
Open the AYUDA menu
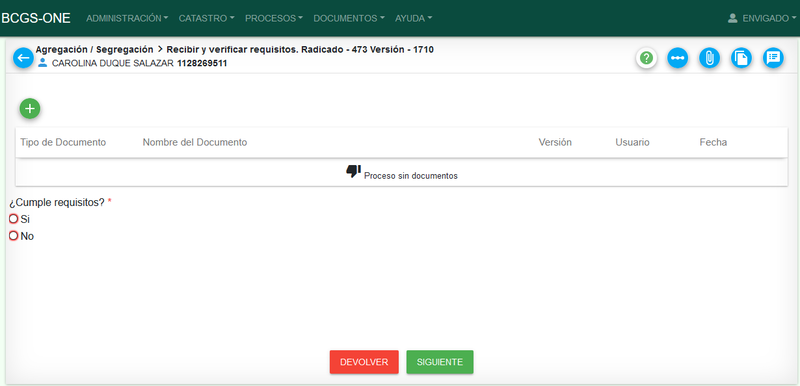point(413,18)
